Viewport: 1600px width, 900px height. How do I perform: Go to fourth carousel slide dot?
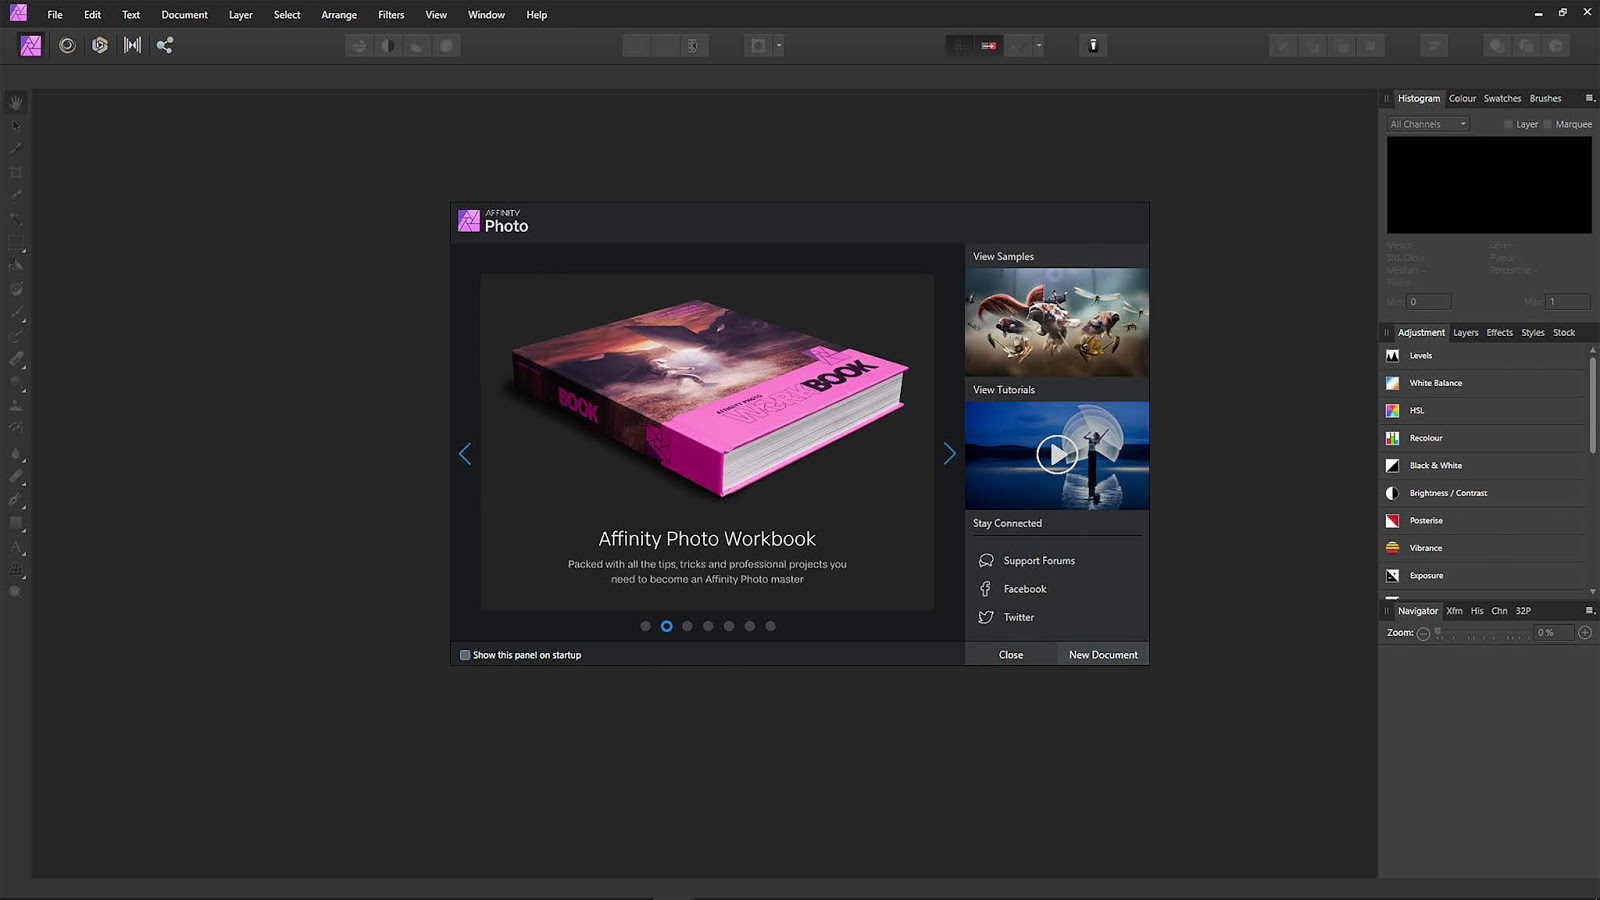click(708, 626)
